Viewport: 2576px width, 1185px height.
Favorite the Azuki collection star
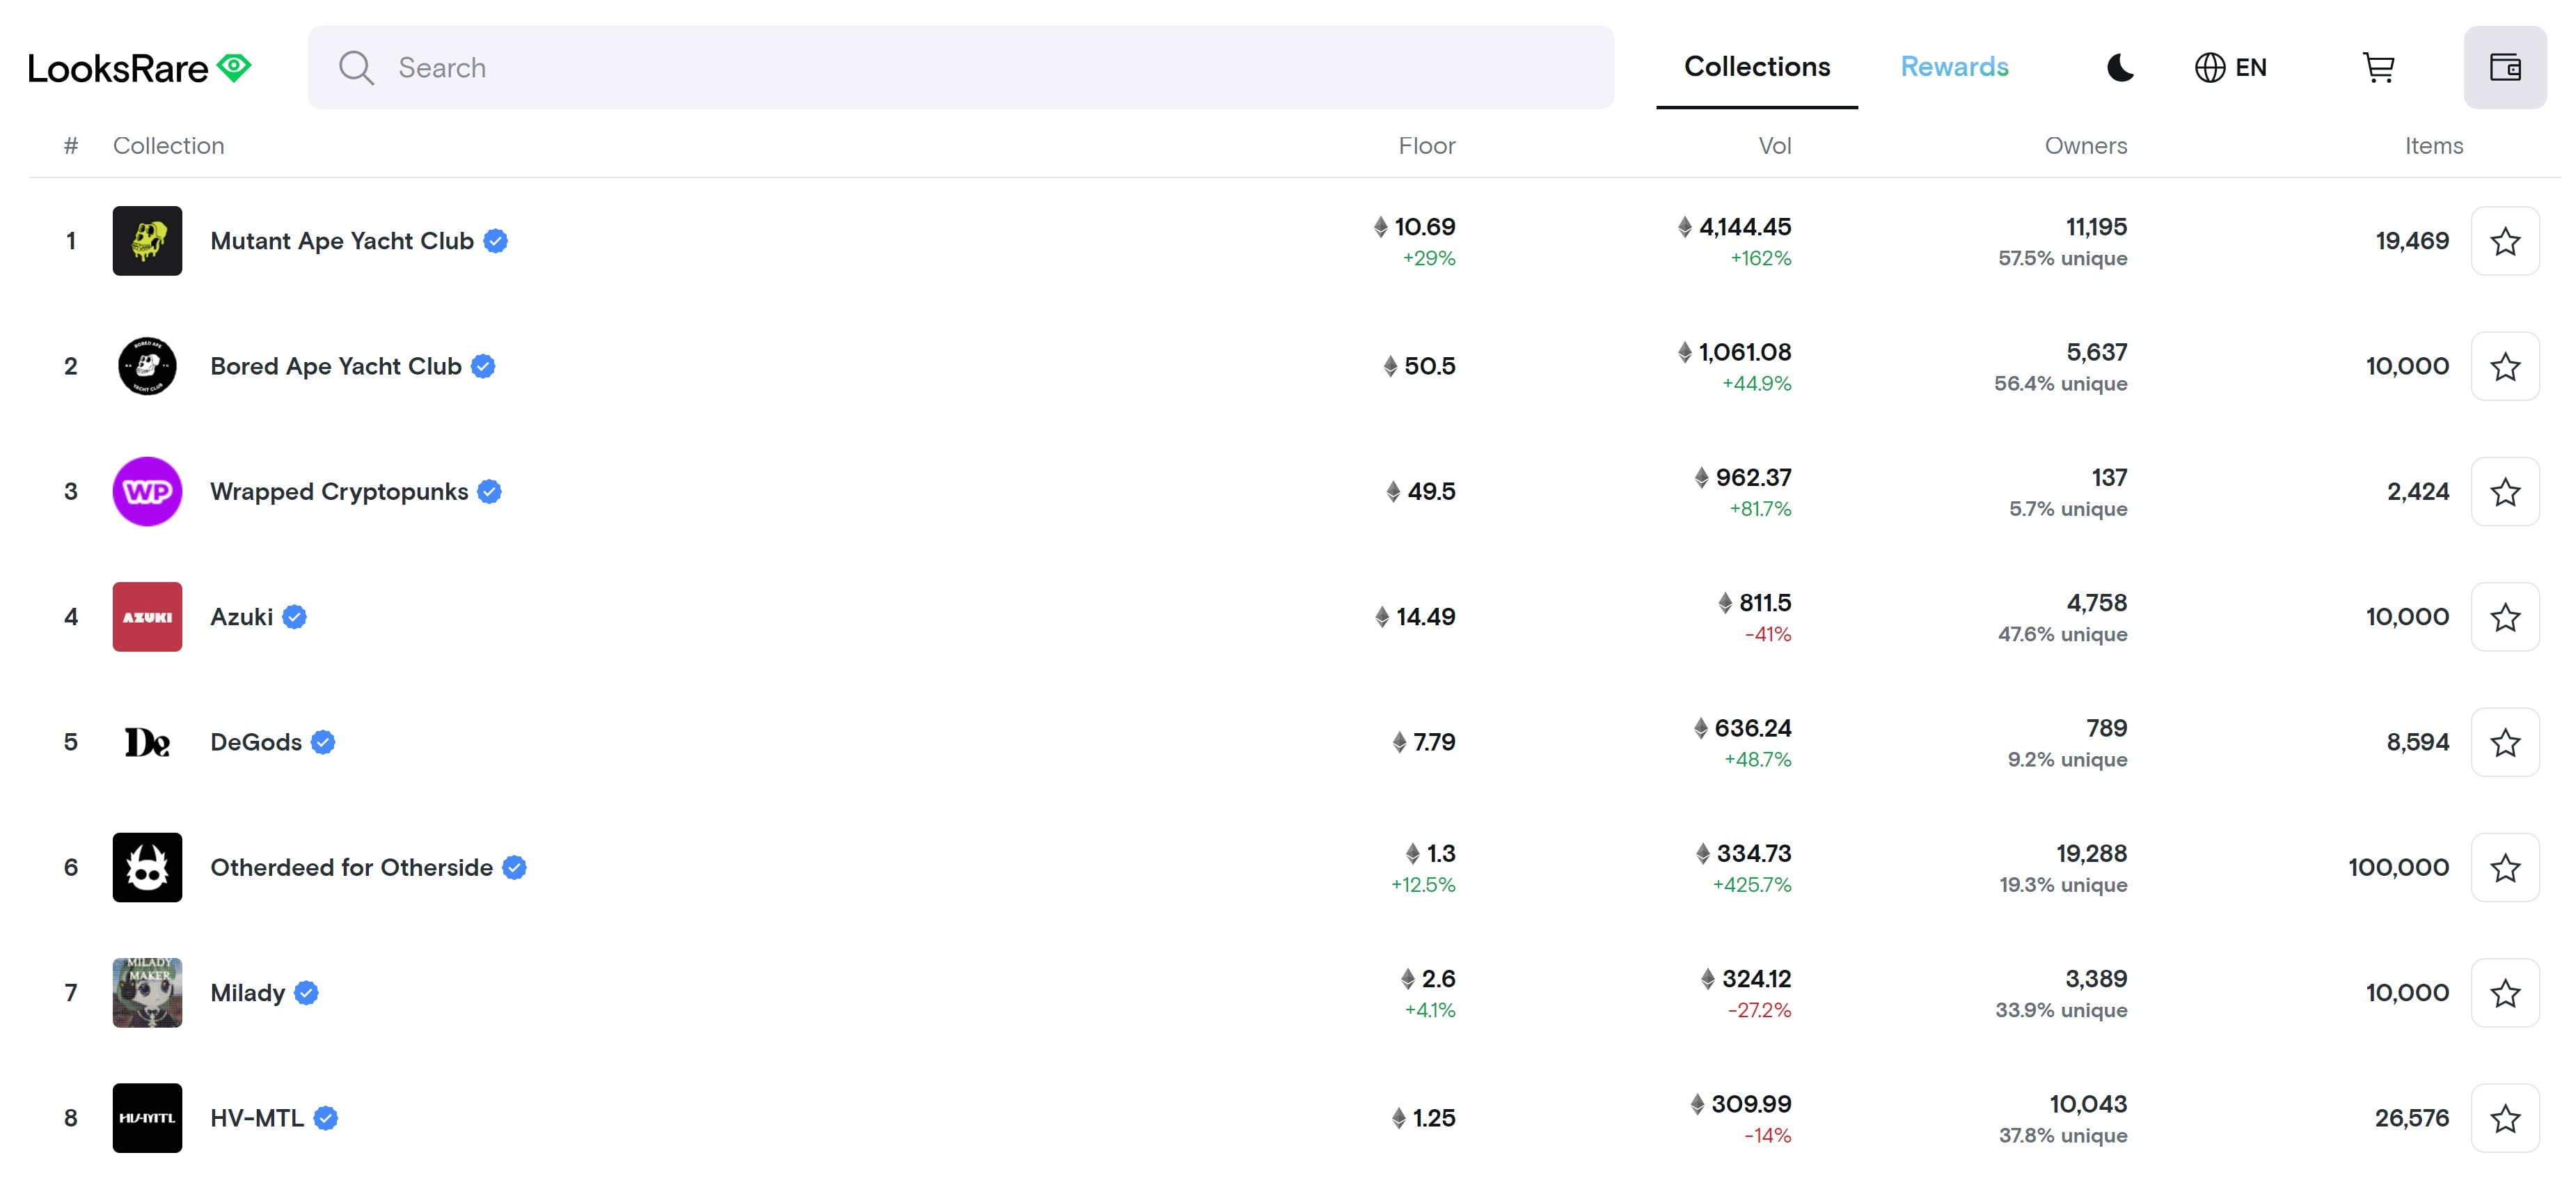coord(2505,617)
